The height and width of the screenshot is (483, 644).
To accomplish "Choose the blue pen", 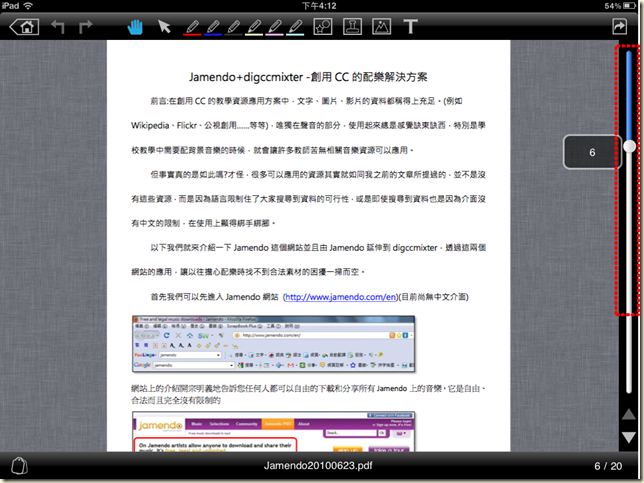I will (212, 28).
